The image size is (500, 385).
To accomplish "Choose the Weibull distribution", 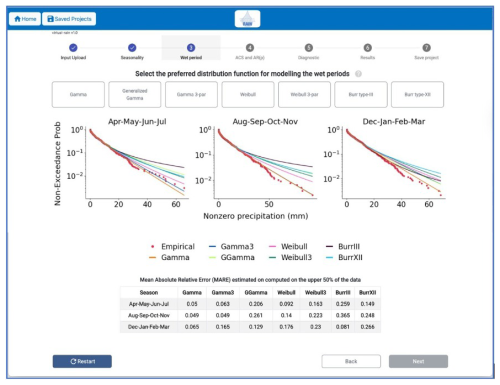I will click(x=248, y=95).
